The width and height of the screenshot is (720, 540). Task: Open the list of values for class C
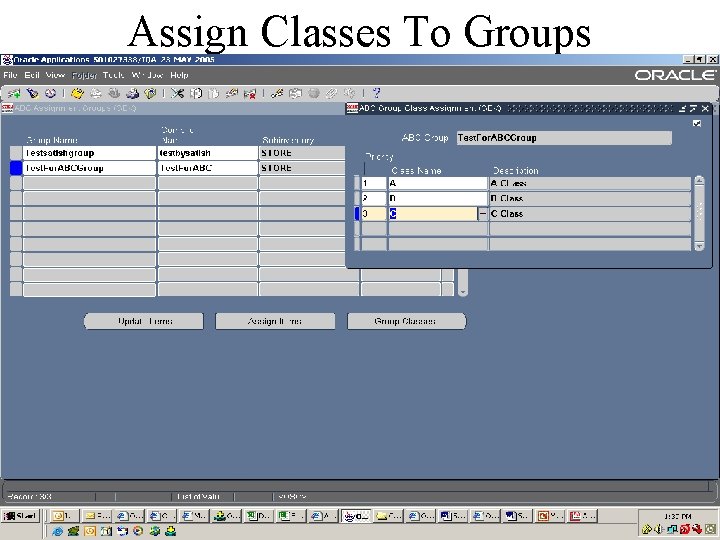point(483,214)
